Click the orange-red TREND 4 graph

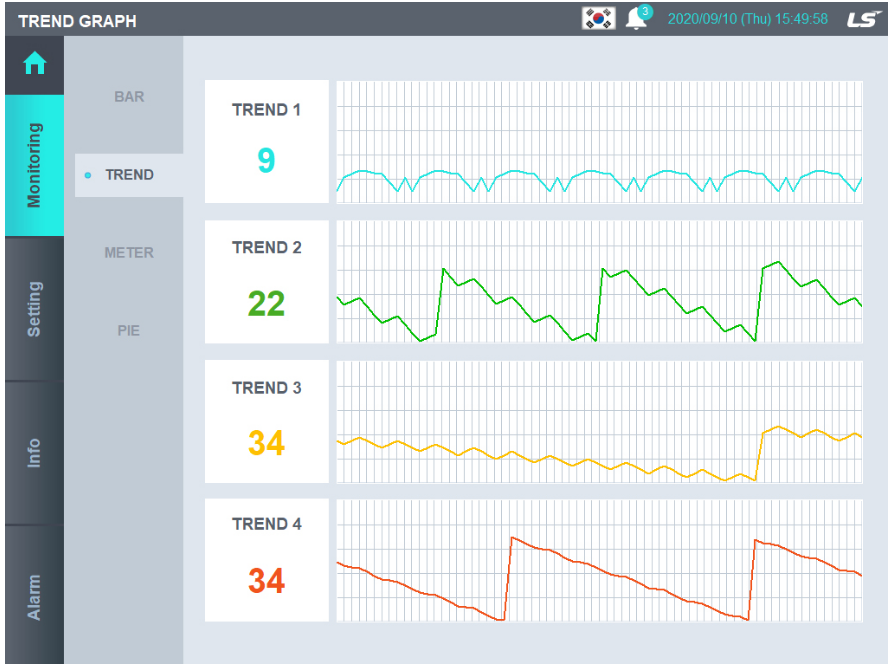pyautogui.click(x=599, y=560)
